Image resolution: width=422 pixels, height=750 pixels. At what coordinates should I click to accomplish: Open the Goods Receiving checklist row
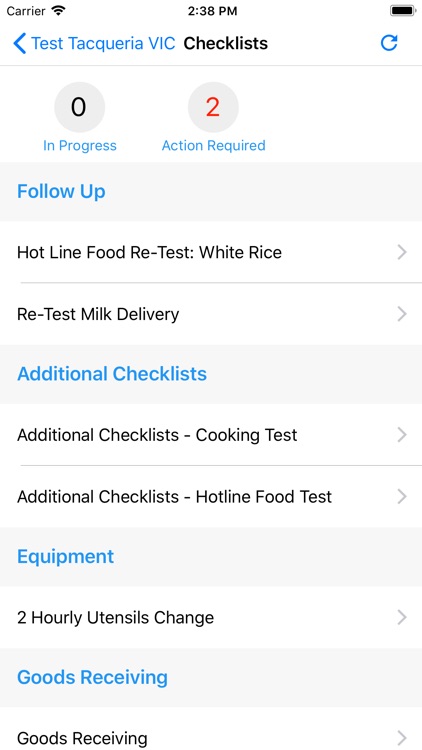pyautogui.click(x=211, y=730)
